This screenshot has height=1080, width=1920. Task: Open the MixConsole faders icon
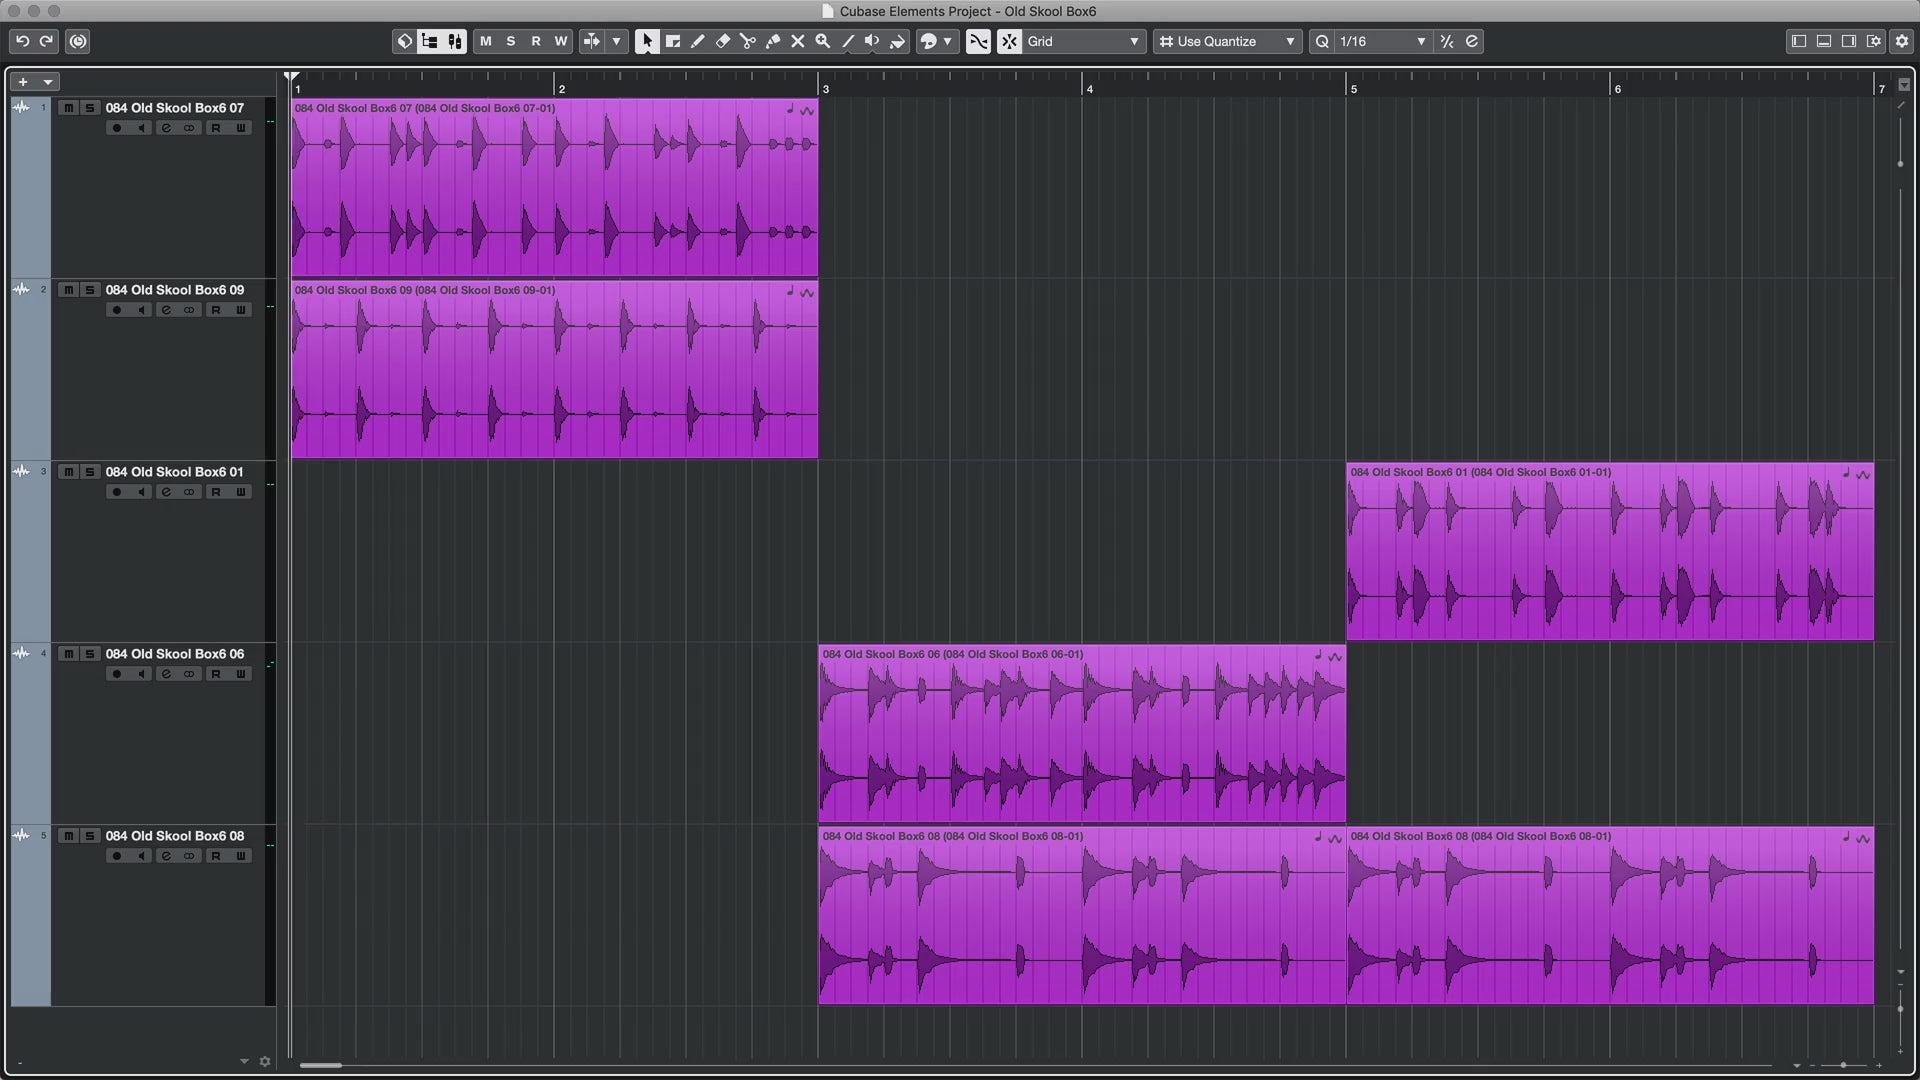coord(455,41)
